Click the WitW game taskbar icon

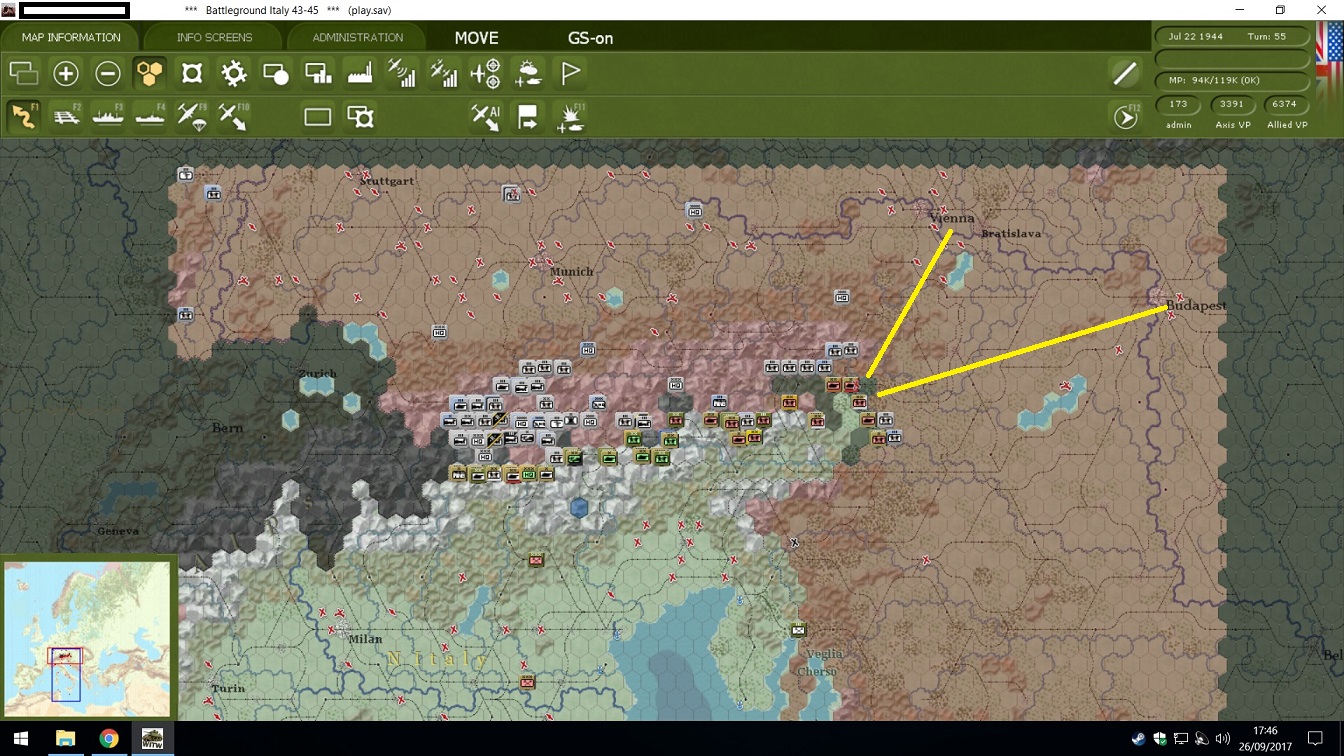click(153, 739)
